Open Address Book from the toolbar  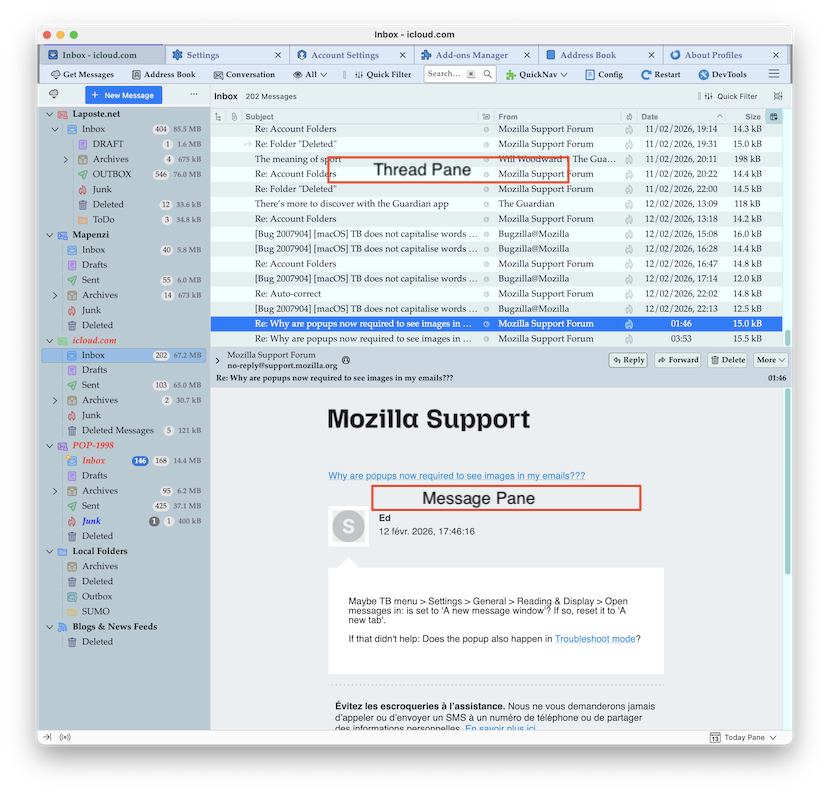(x=164, y=75)
